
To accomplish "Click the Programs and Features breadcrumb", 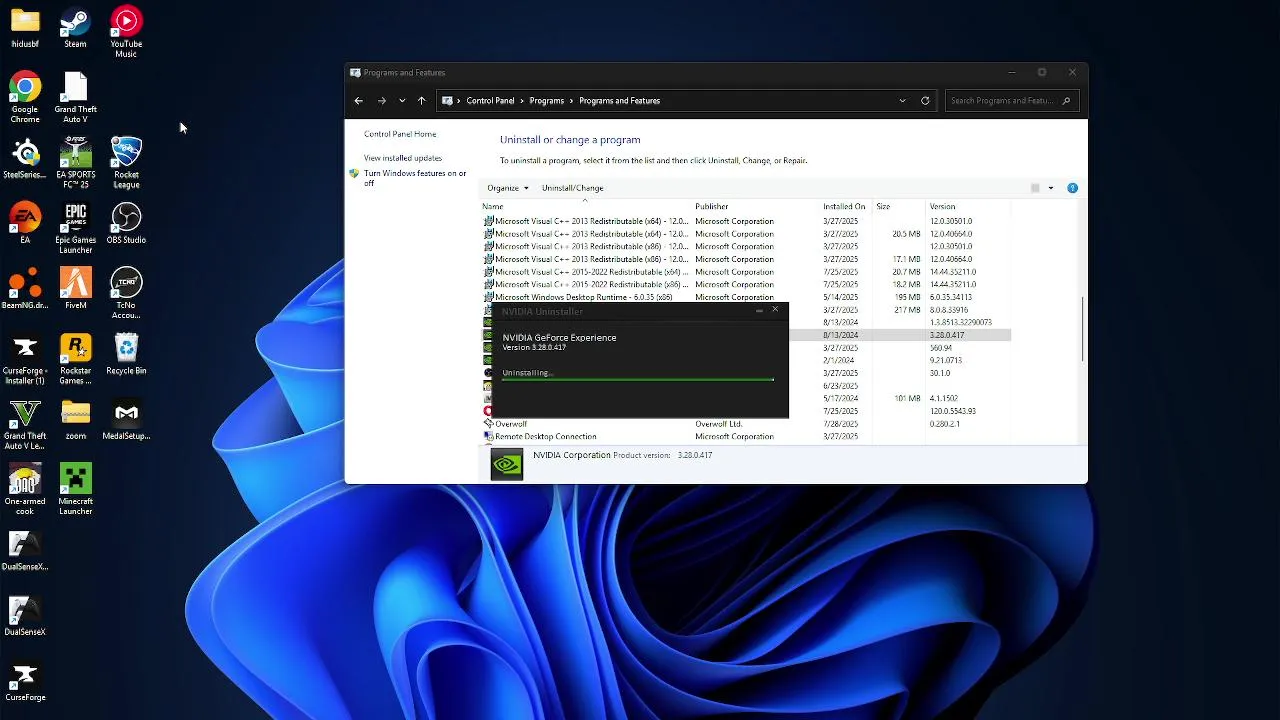I will click(x=619, y=100).
